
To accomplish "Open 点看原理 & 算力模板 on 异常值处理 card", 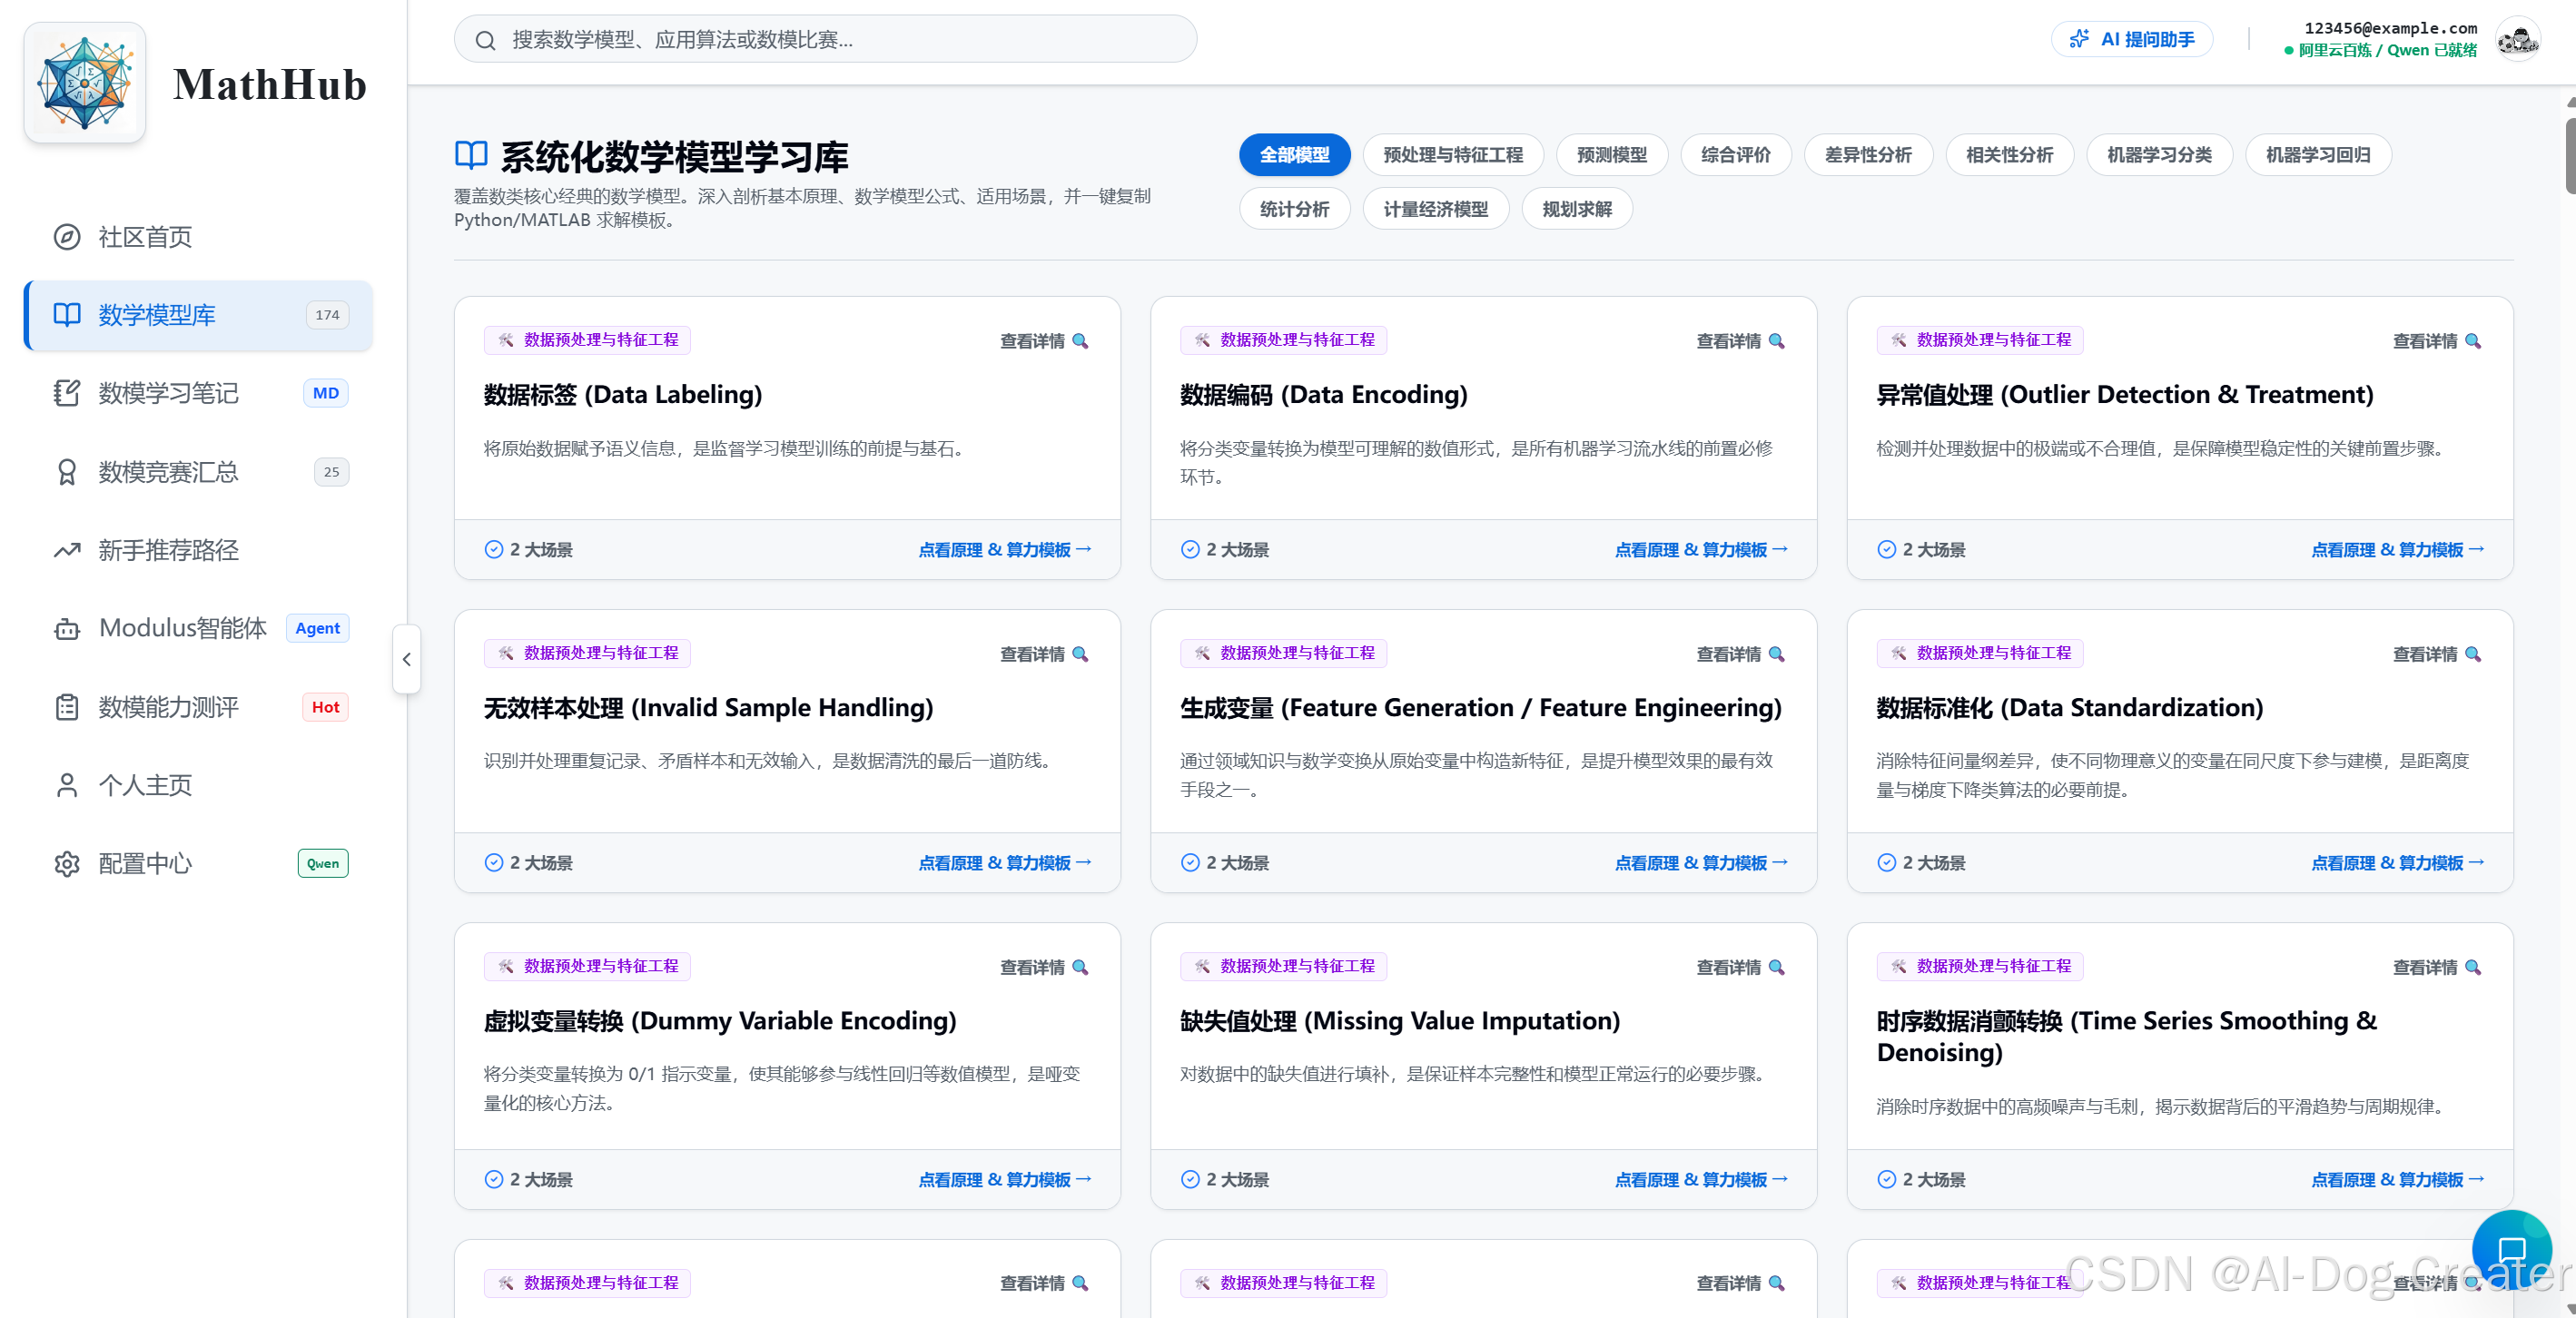I will [x=2397, y=549].
